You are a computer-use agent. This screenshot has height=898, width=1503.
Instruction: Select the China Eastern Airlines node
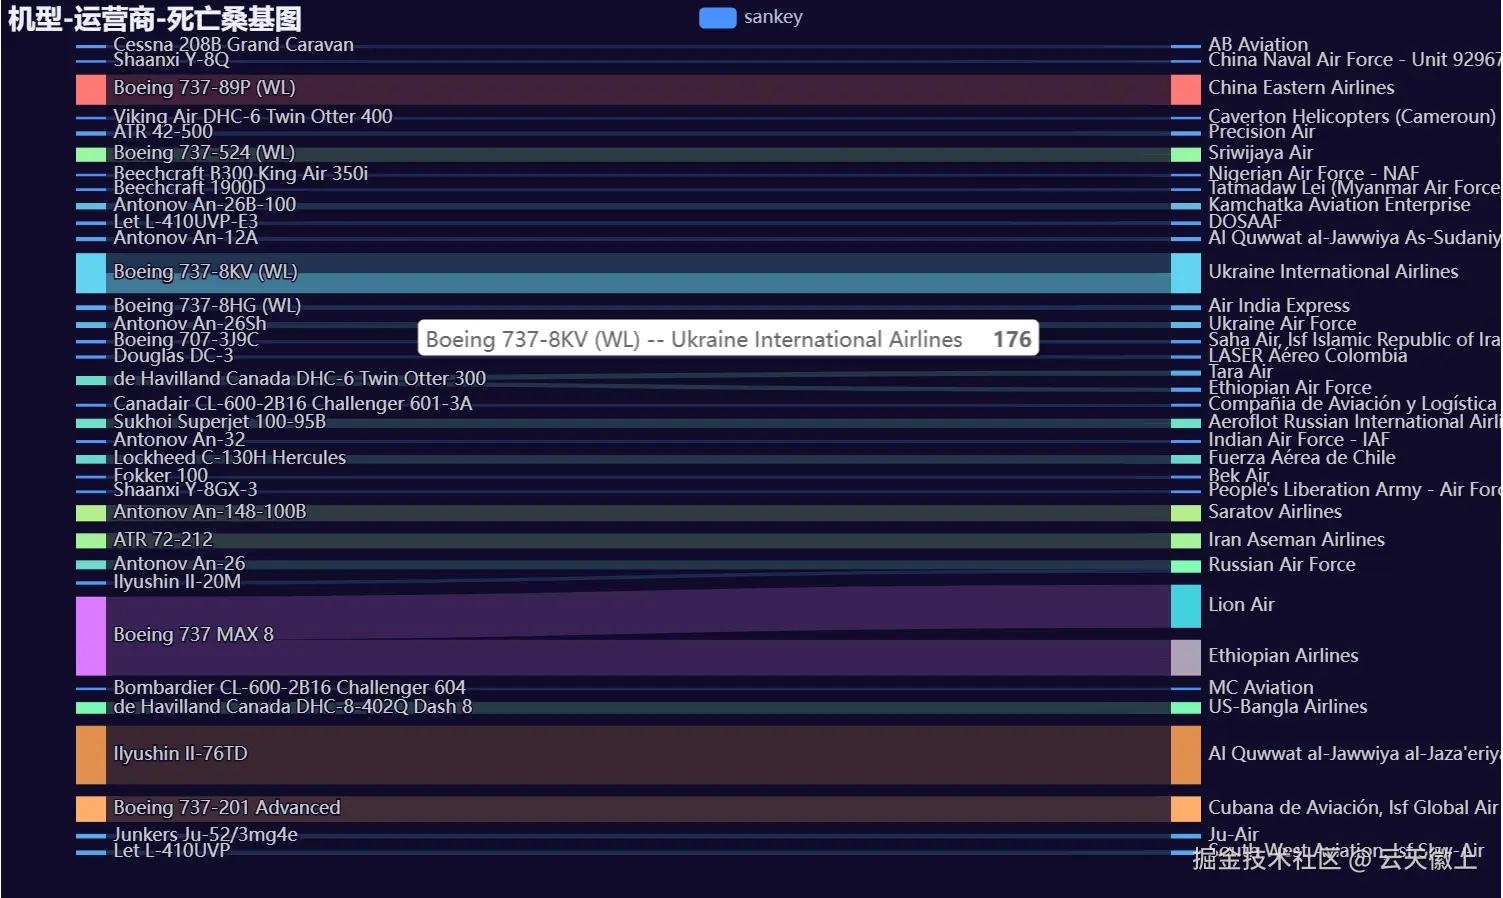(1186, 89)
